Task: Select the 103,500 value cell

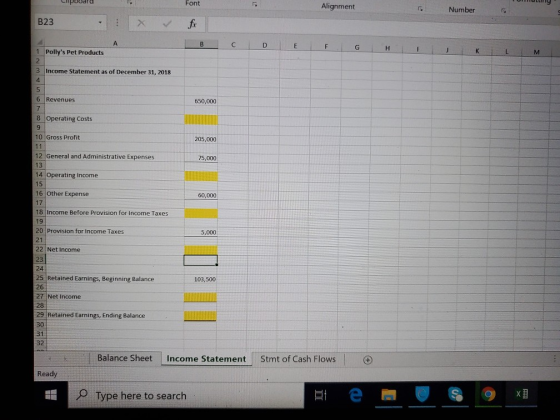Action: point(200,279)
